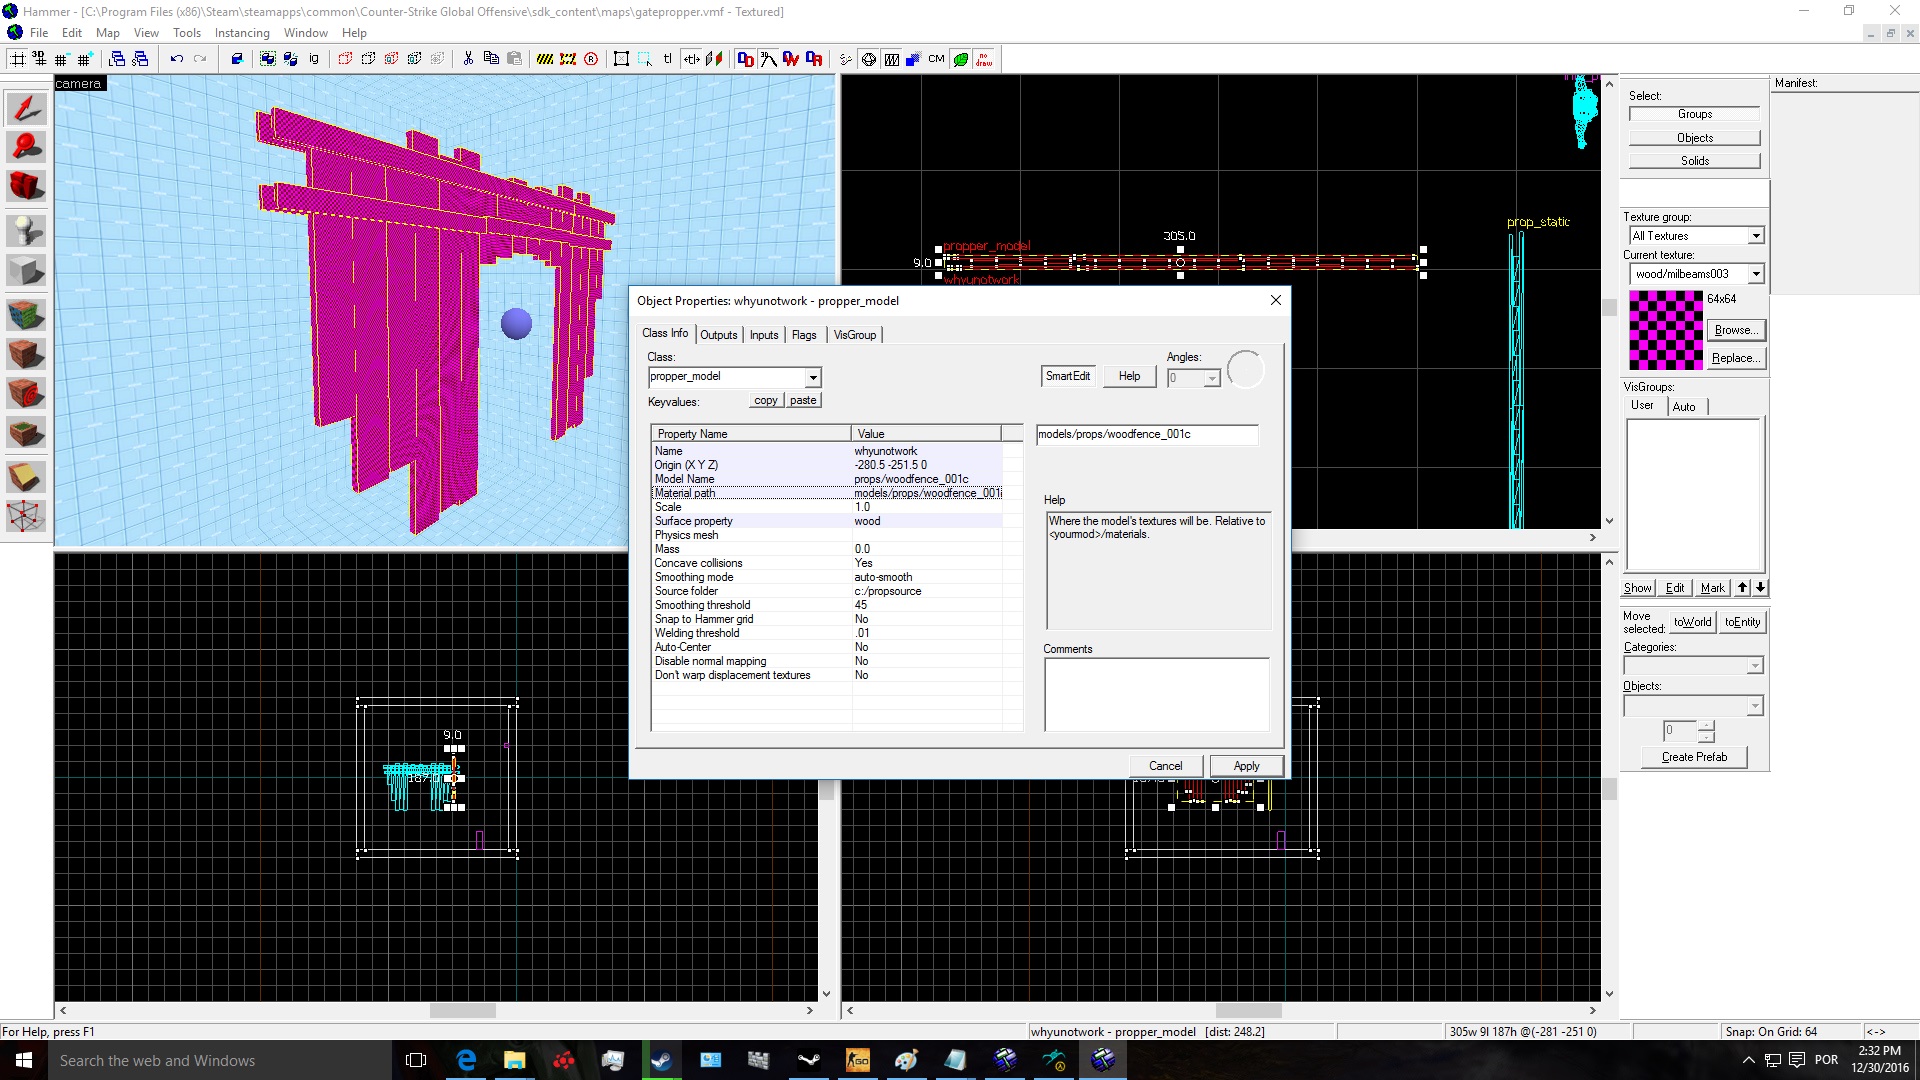
Task: Click the SmartEdit button in Object Properties
Action: point(1069,376)
